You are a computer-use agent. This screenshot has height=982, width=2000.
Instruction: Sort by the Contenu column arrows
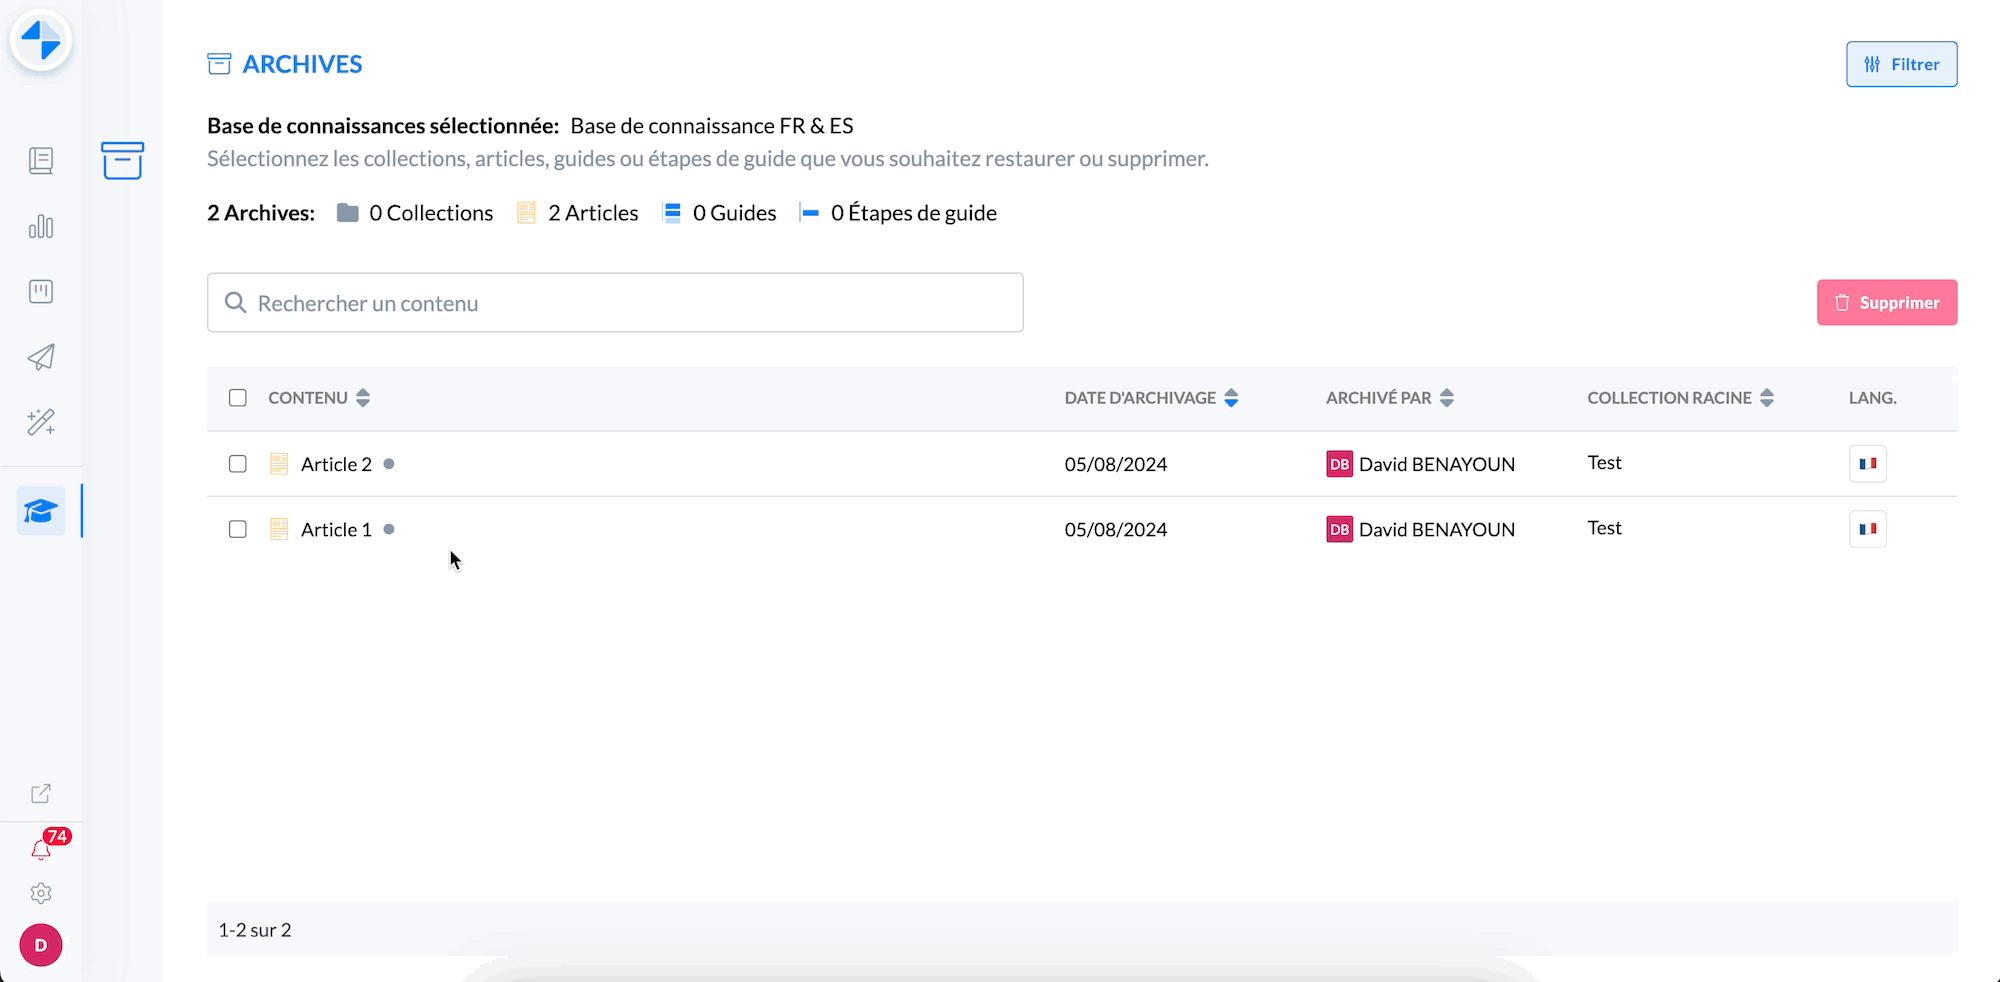(x=363, y=398)
